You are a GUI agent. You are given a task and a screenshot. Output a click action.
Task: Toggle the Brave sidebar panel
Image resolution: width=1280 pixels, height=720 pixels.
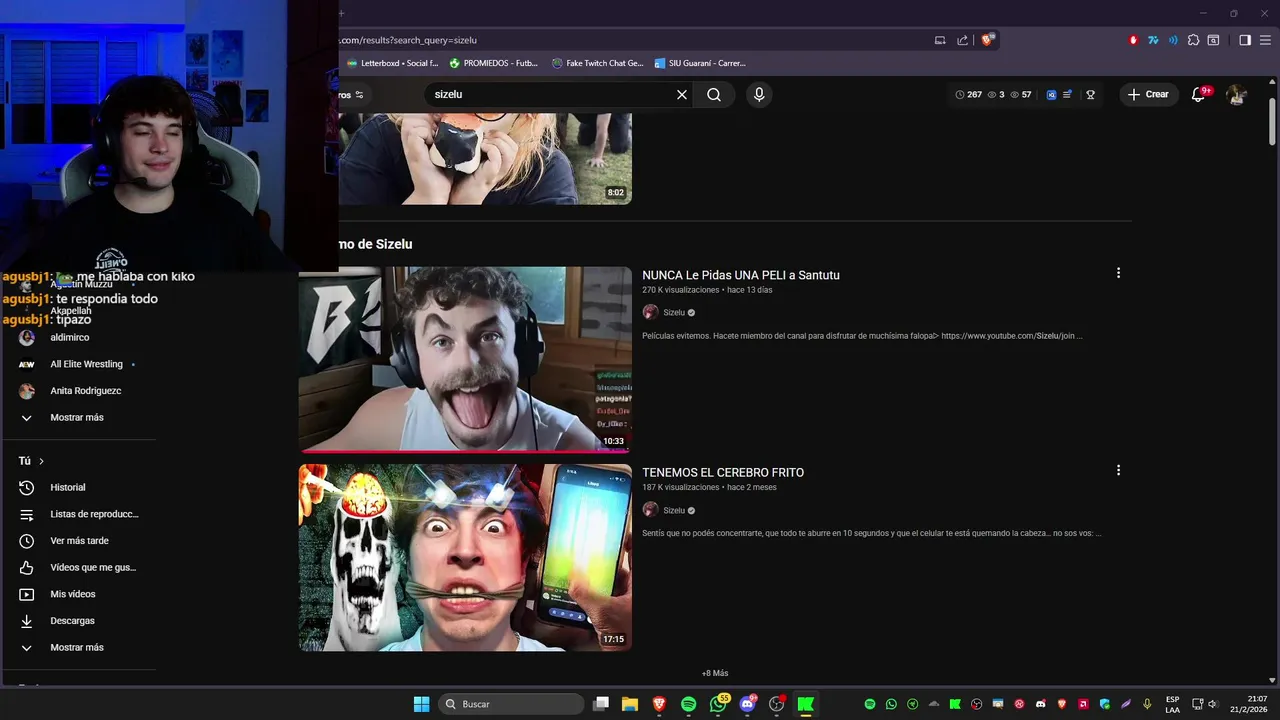click(1245, 40)
